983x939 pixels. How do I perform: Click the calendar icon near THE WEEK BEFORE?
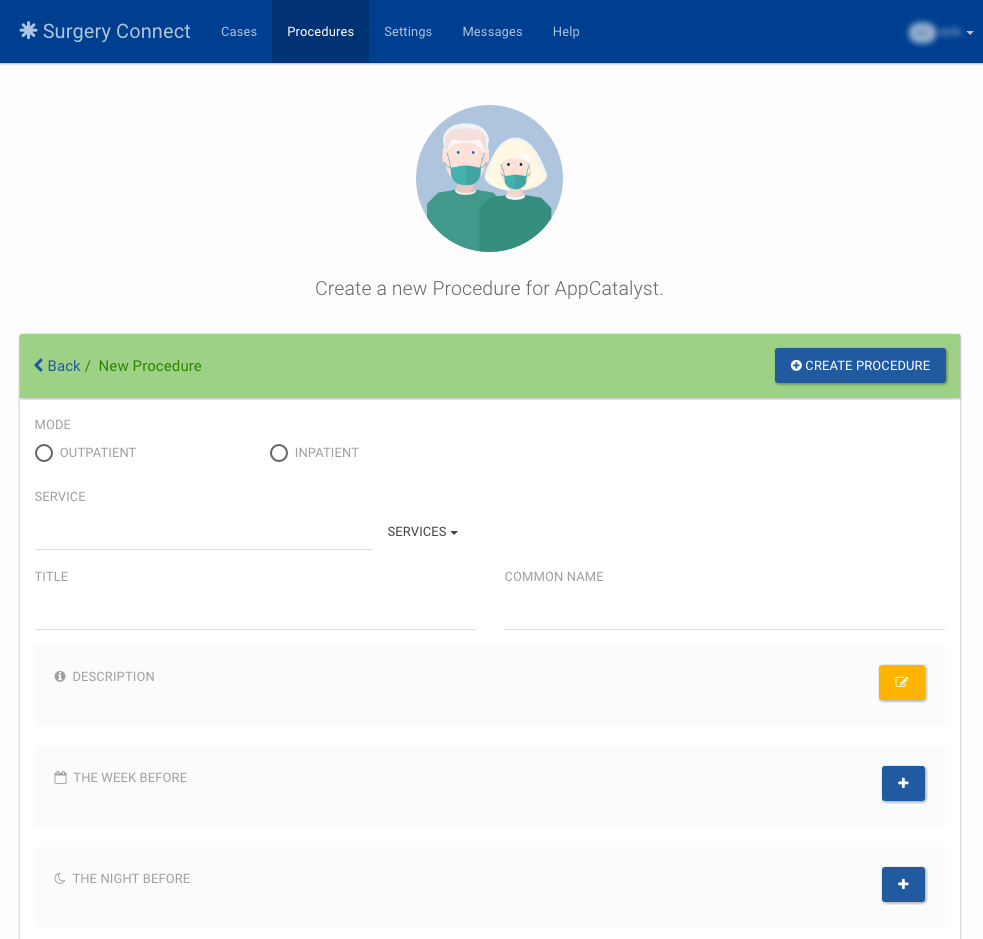pyautogui.click(x=60, y=777)
